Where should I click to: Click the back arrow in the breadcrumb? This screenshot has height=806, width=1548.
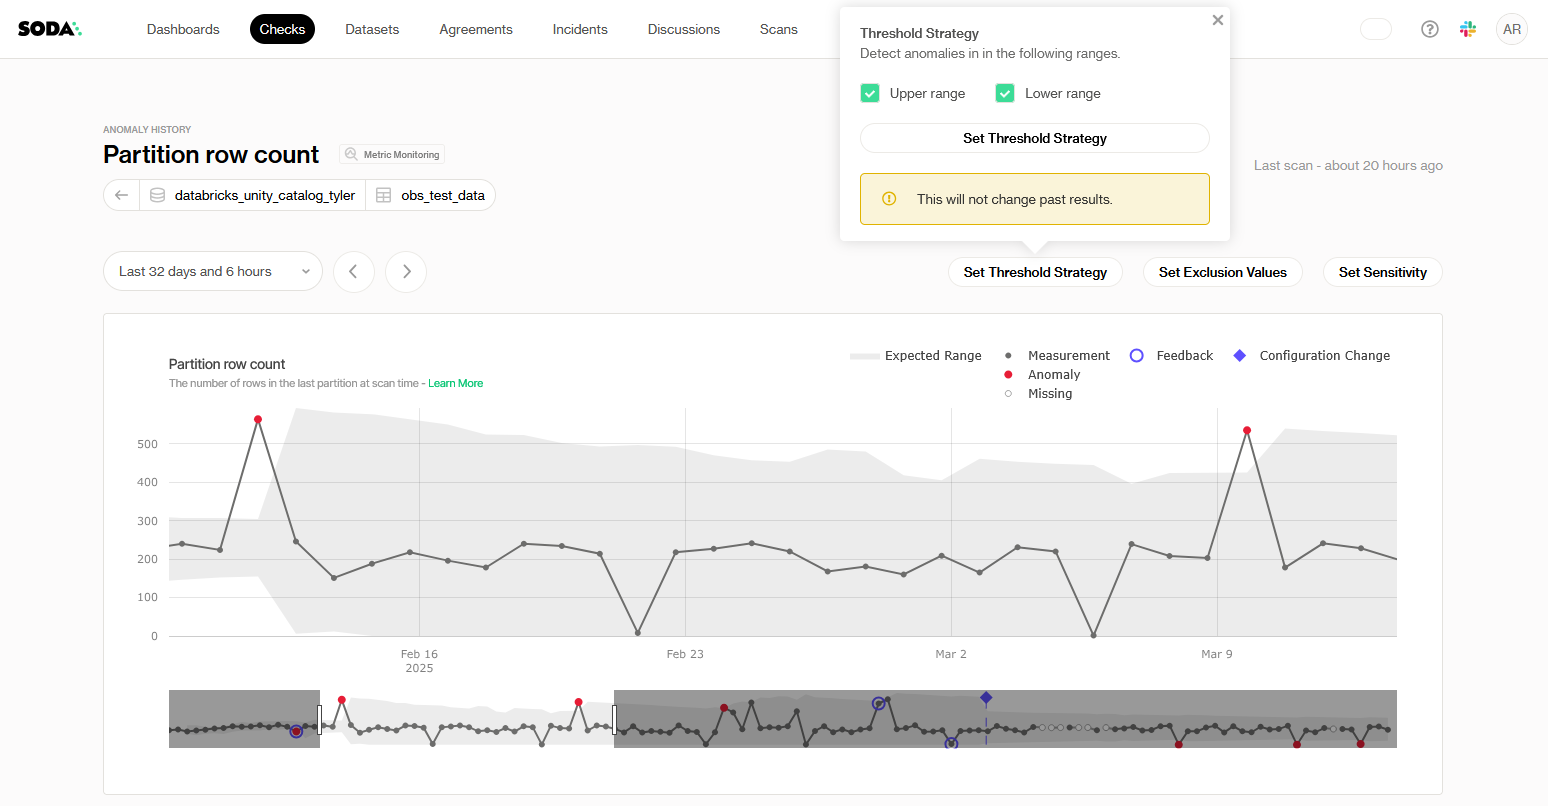pos(122,195)
